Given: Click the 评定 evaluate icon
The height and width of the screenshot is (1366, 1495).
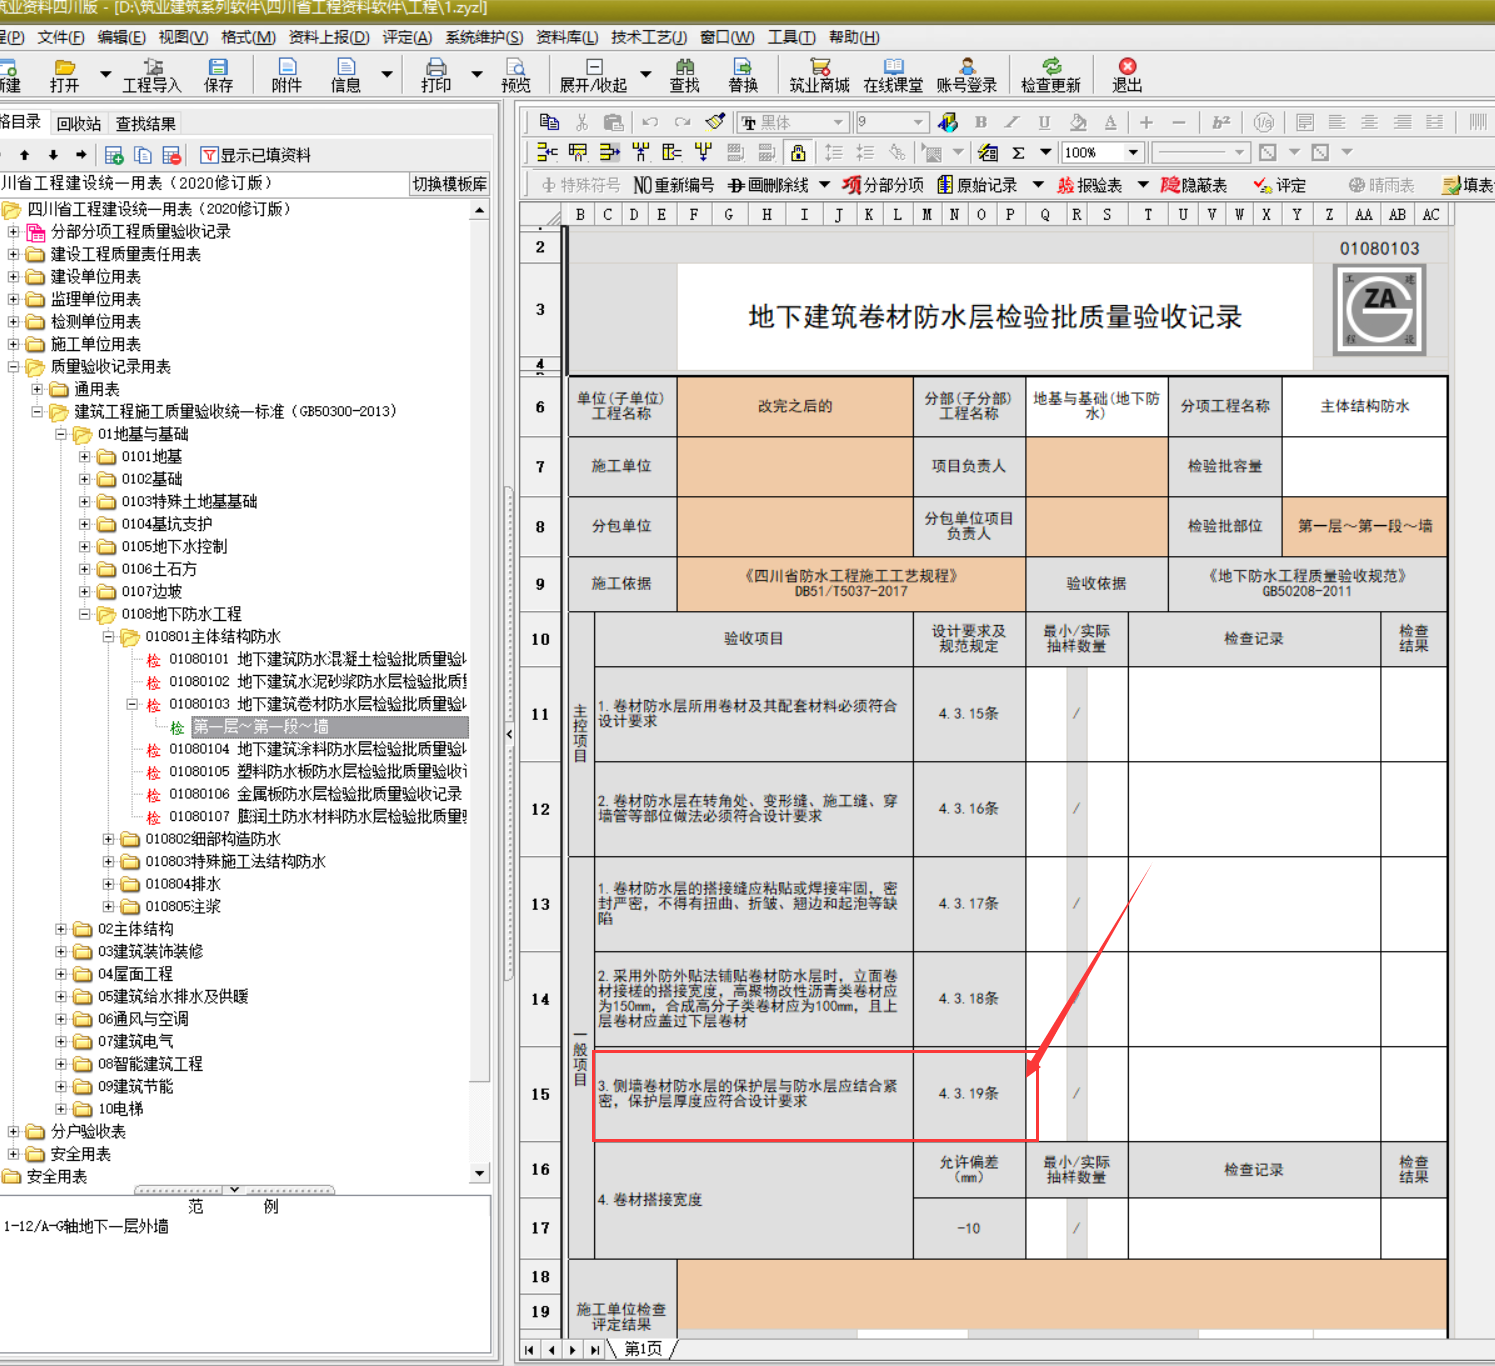Looking at the screenshot, I should pyautogui.click(x=1280, y=185).
